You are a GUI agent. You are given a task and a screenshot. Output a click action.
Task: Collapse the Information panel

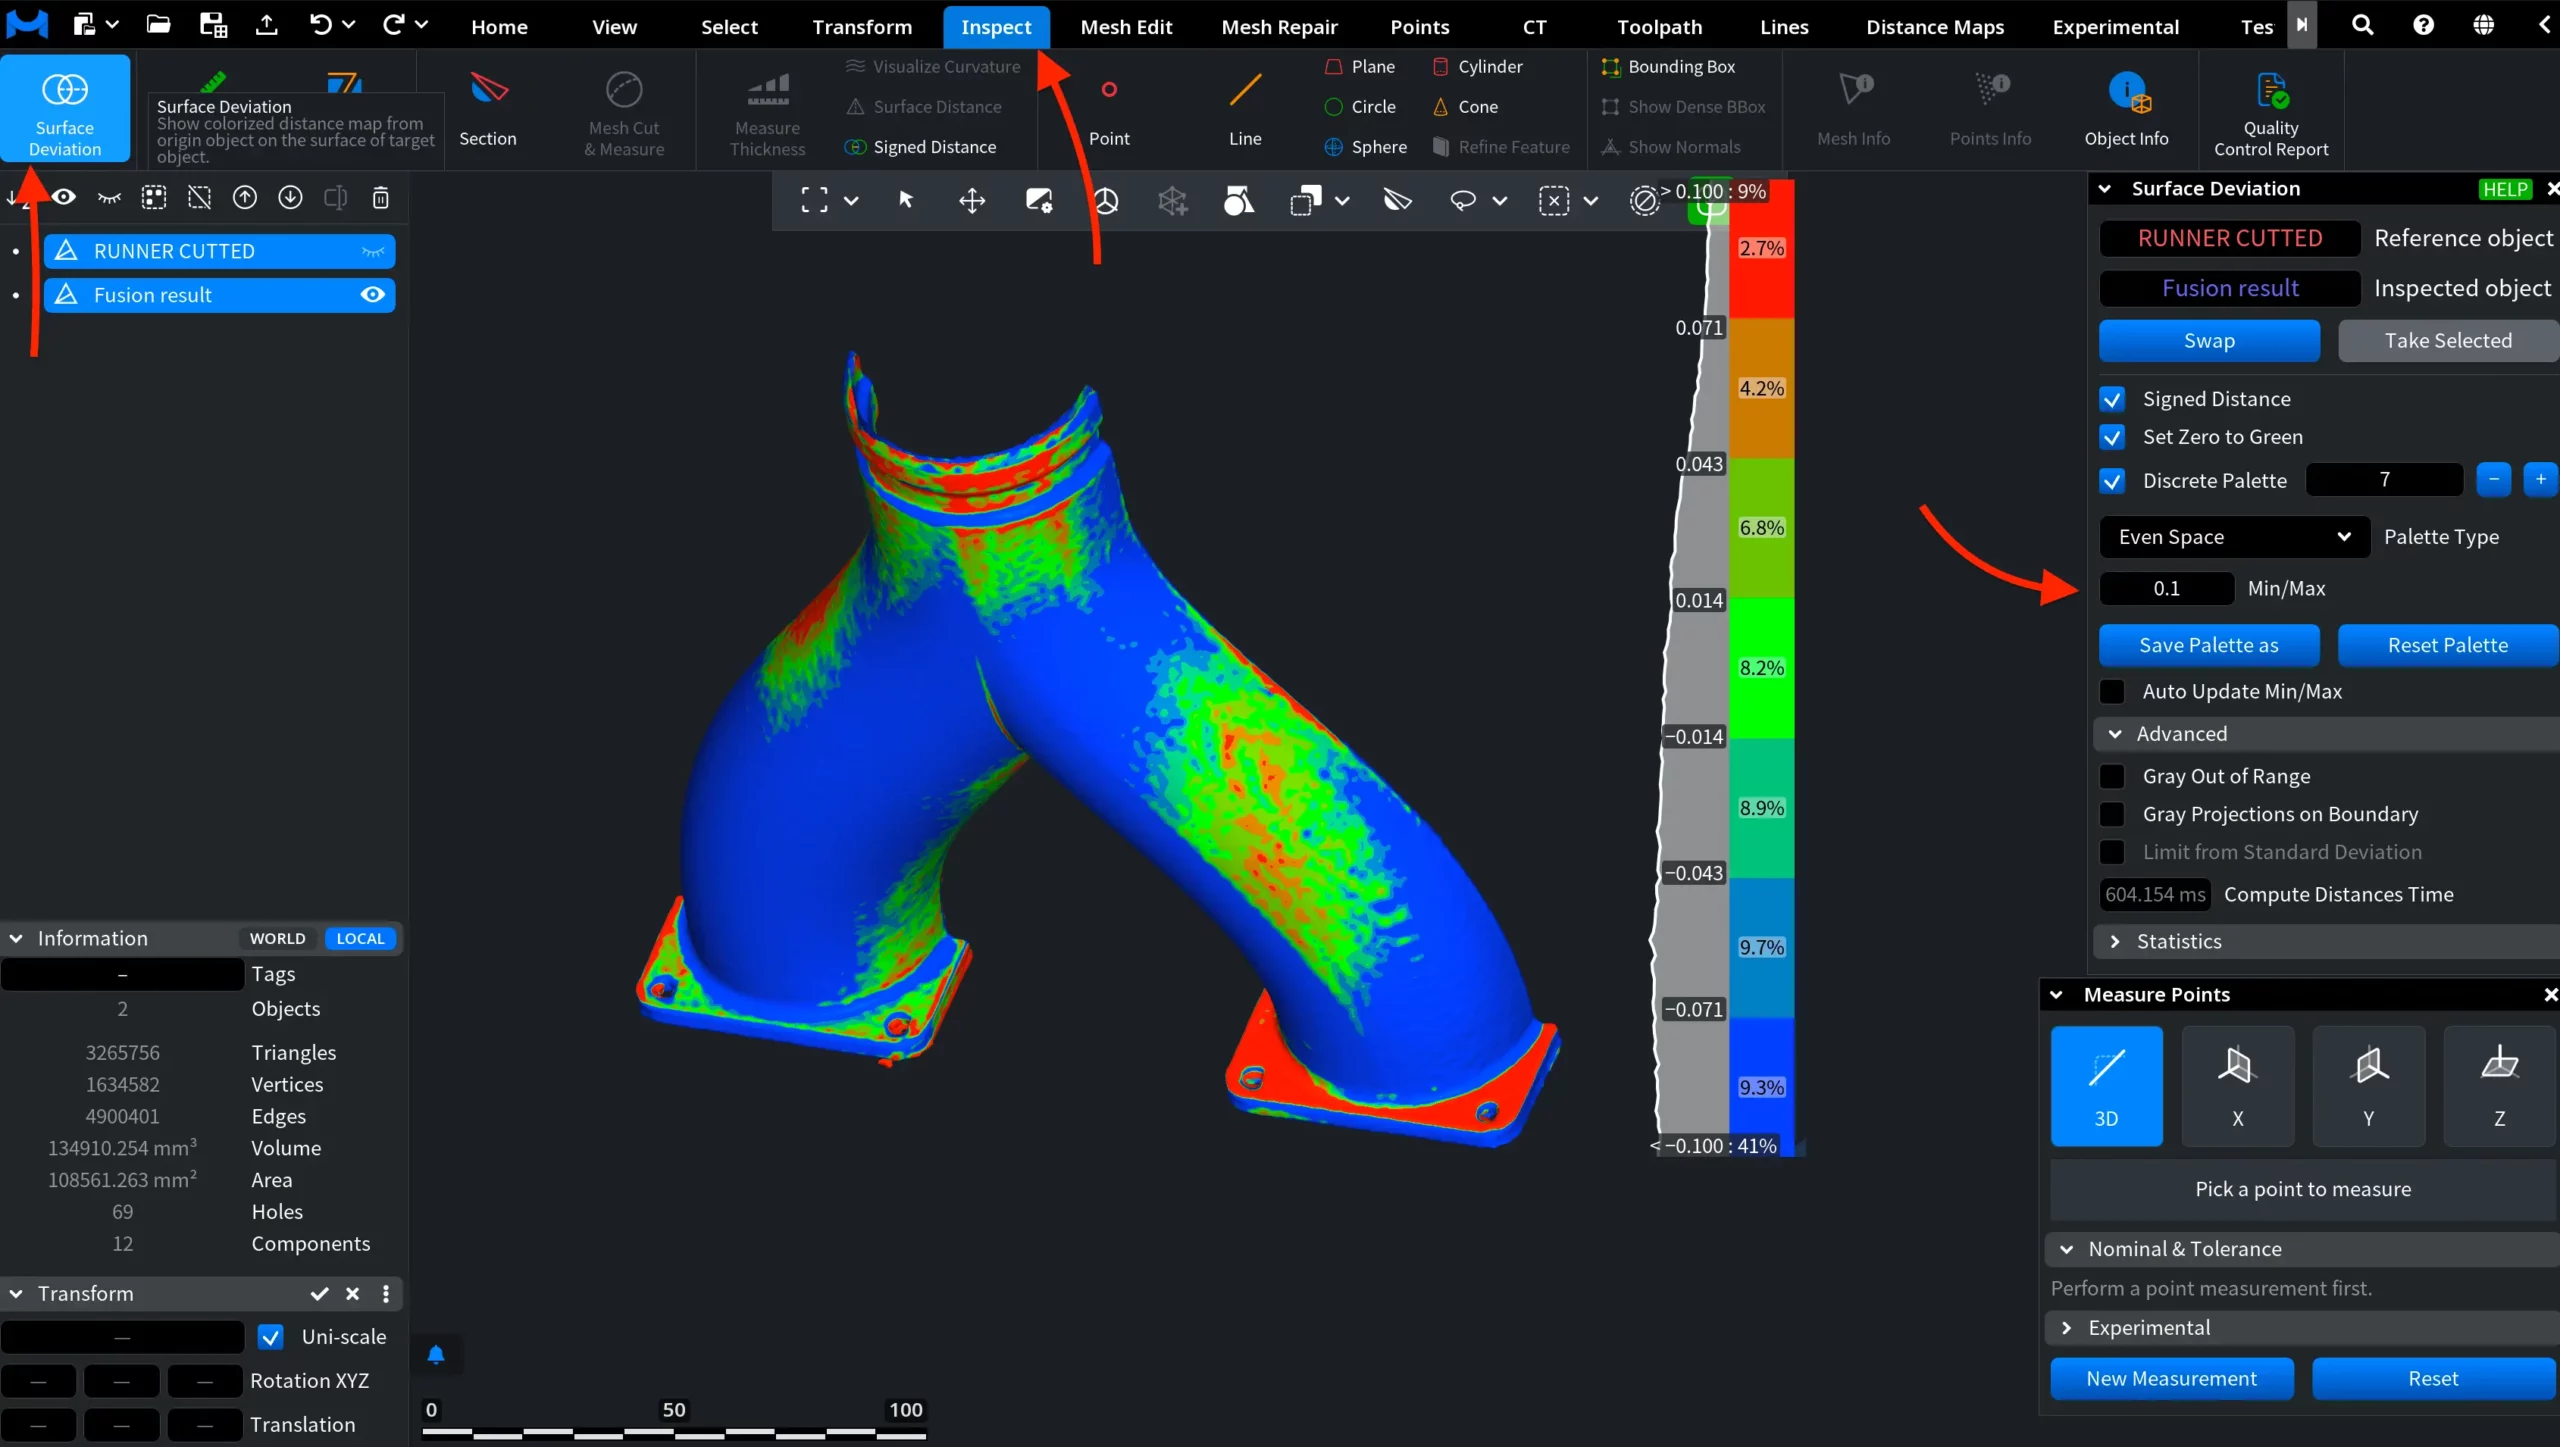pos(16,939)
